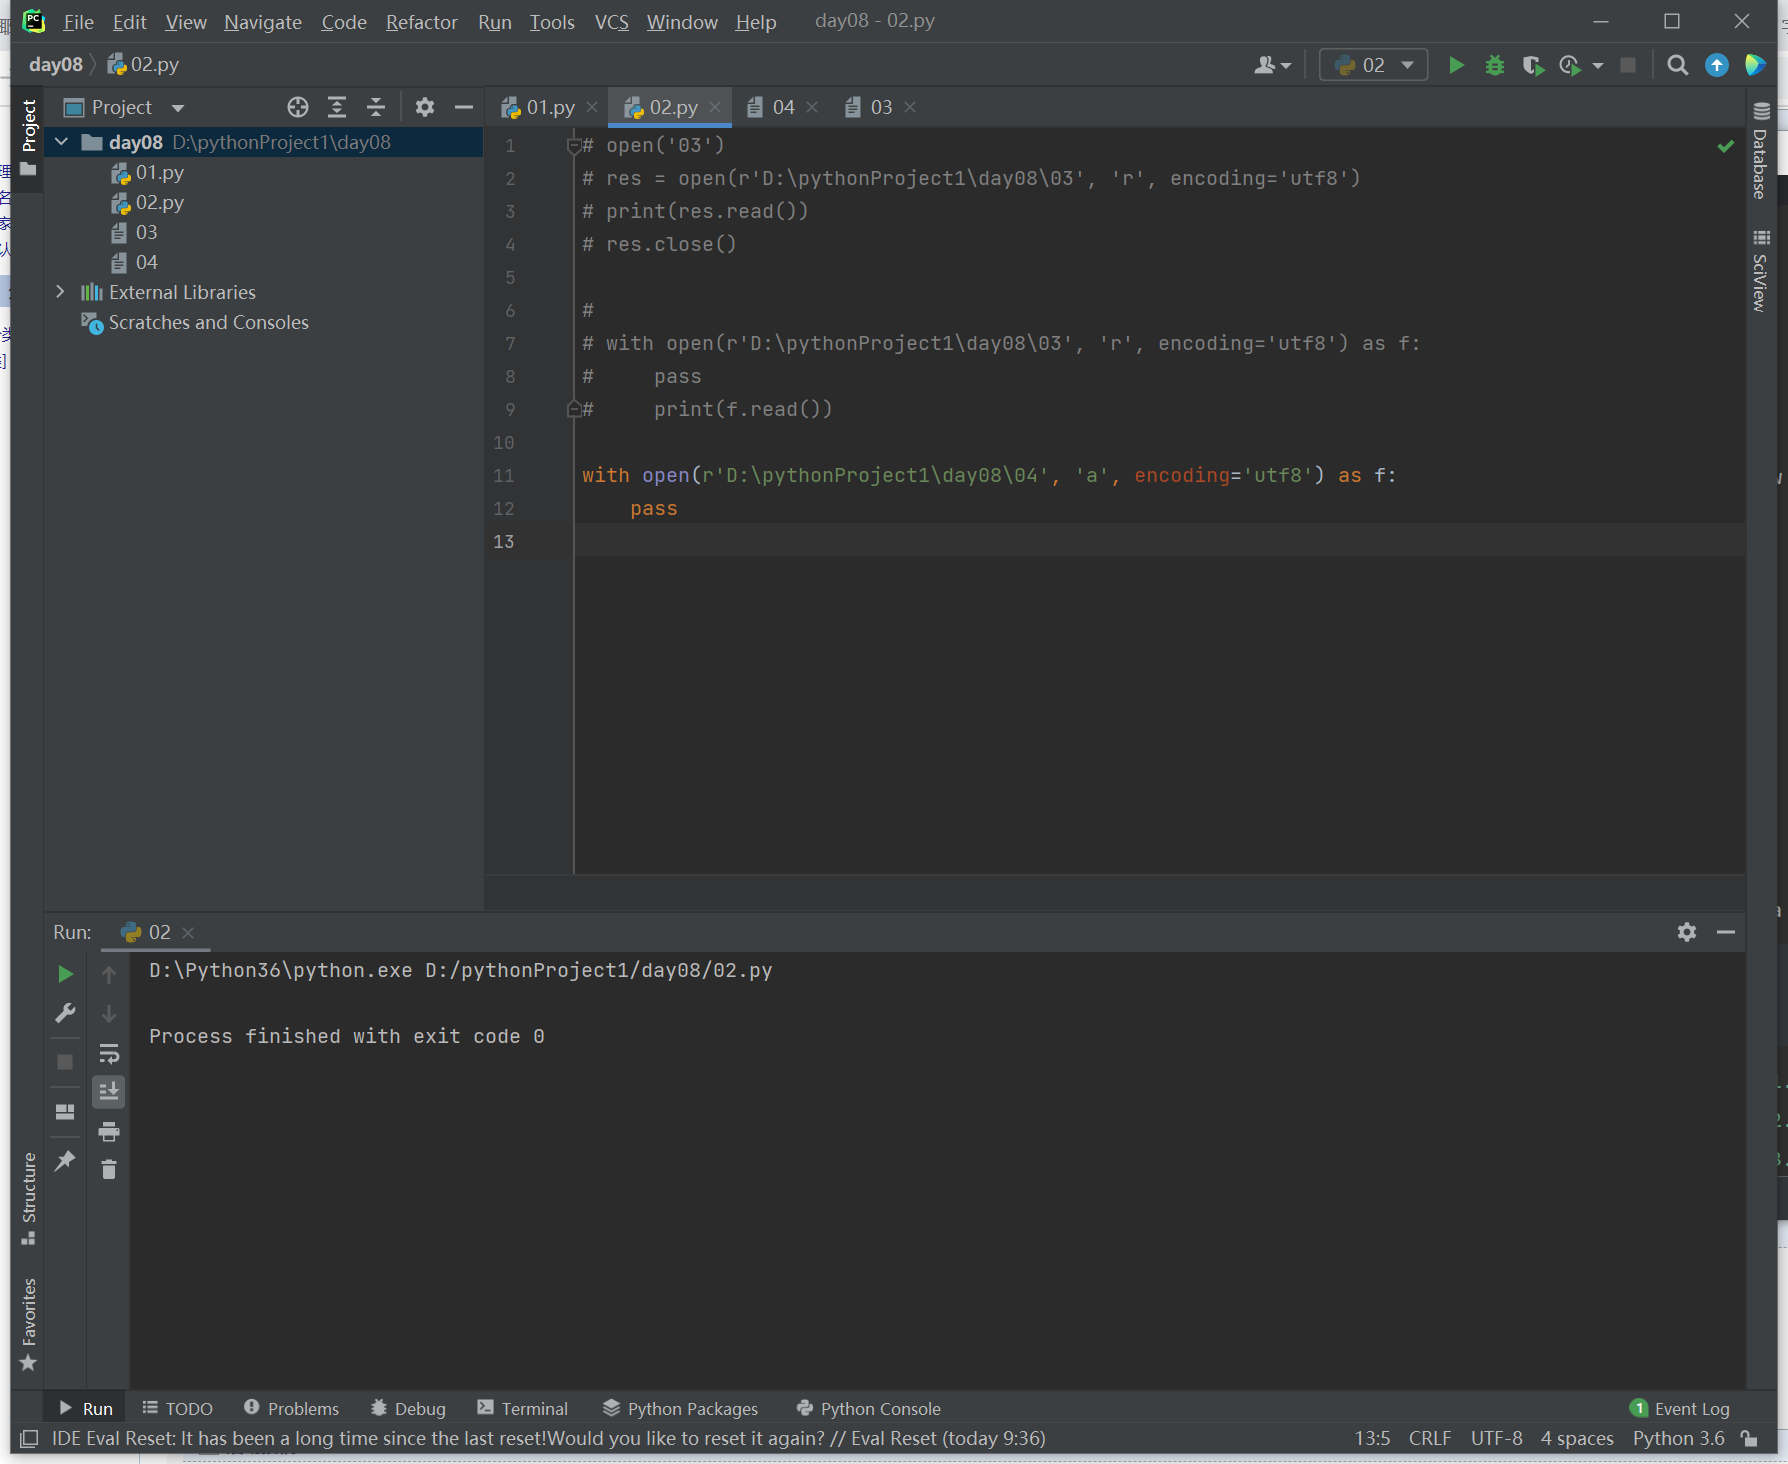This screenshot has width=1788, height=1464.
Task: Expand the External Libraries tree node
Action: coord(60,292)
